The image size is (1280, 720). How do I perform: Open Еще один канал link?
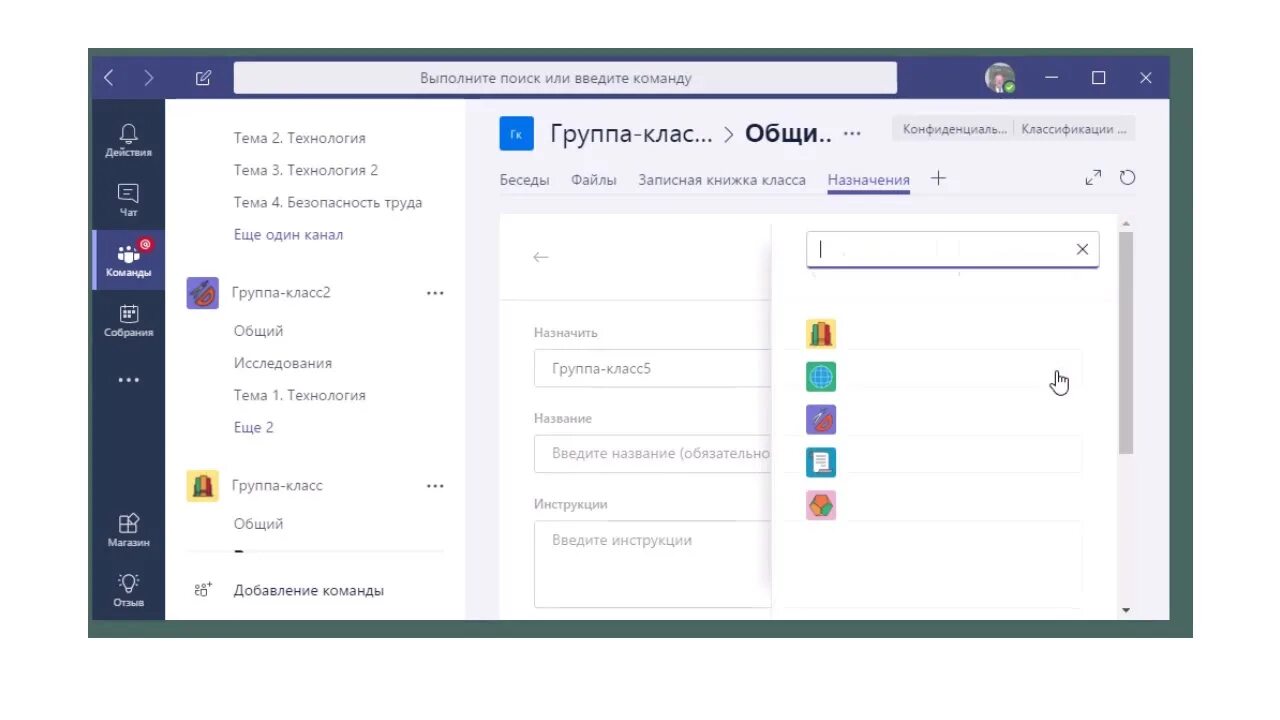288,234
